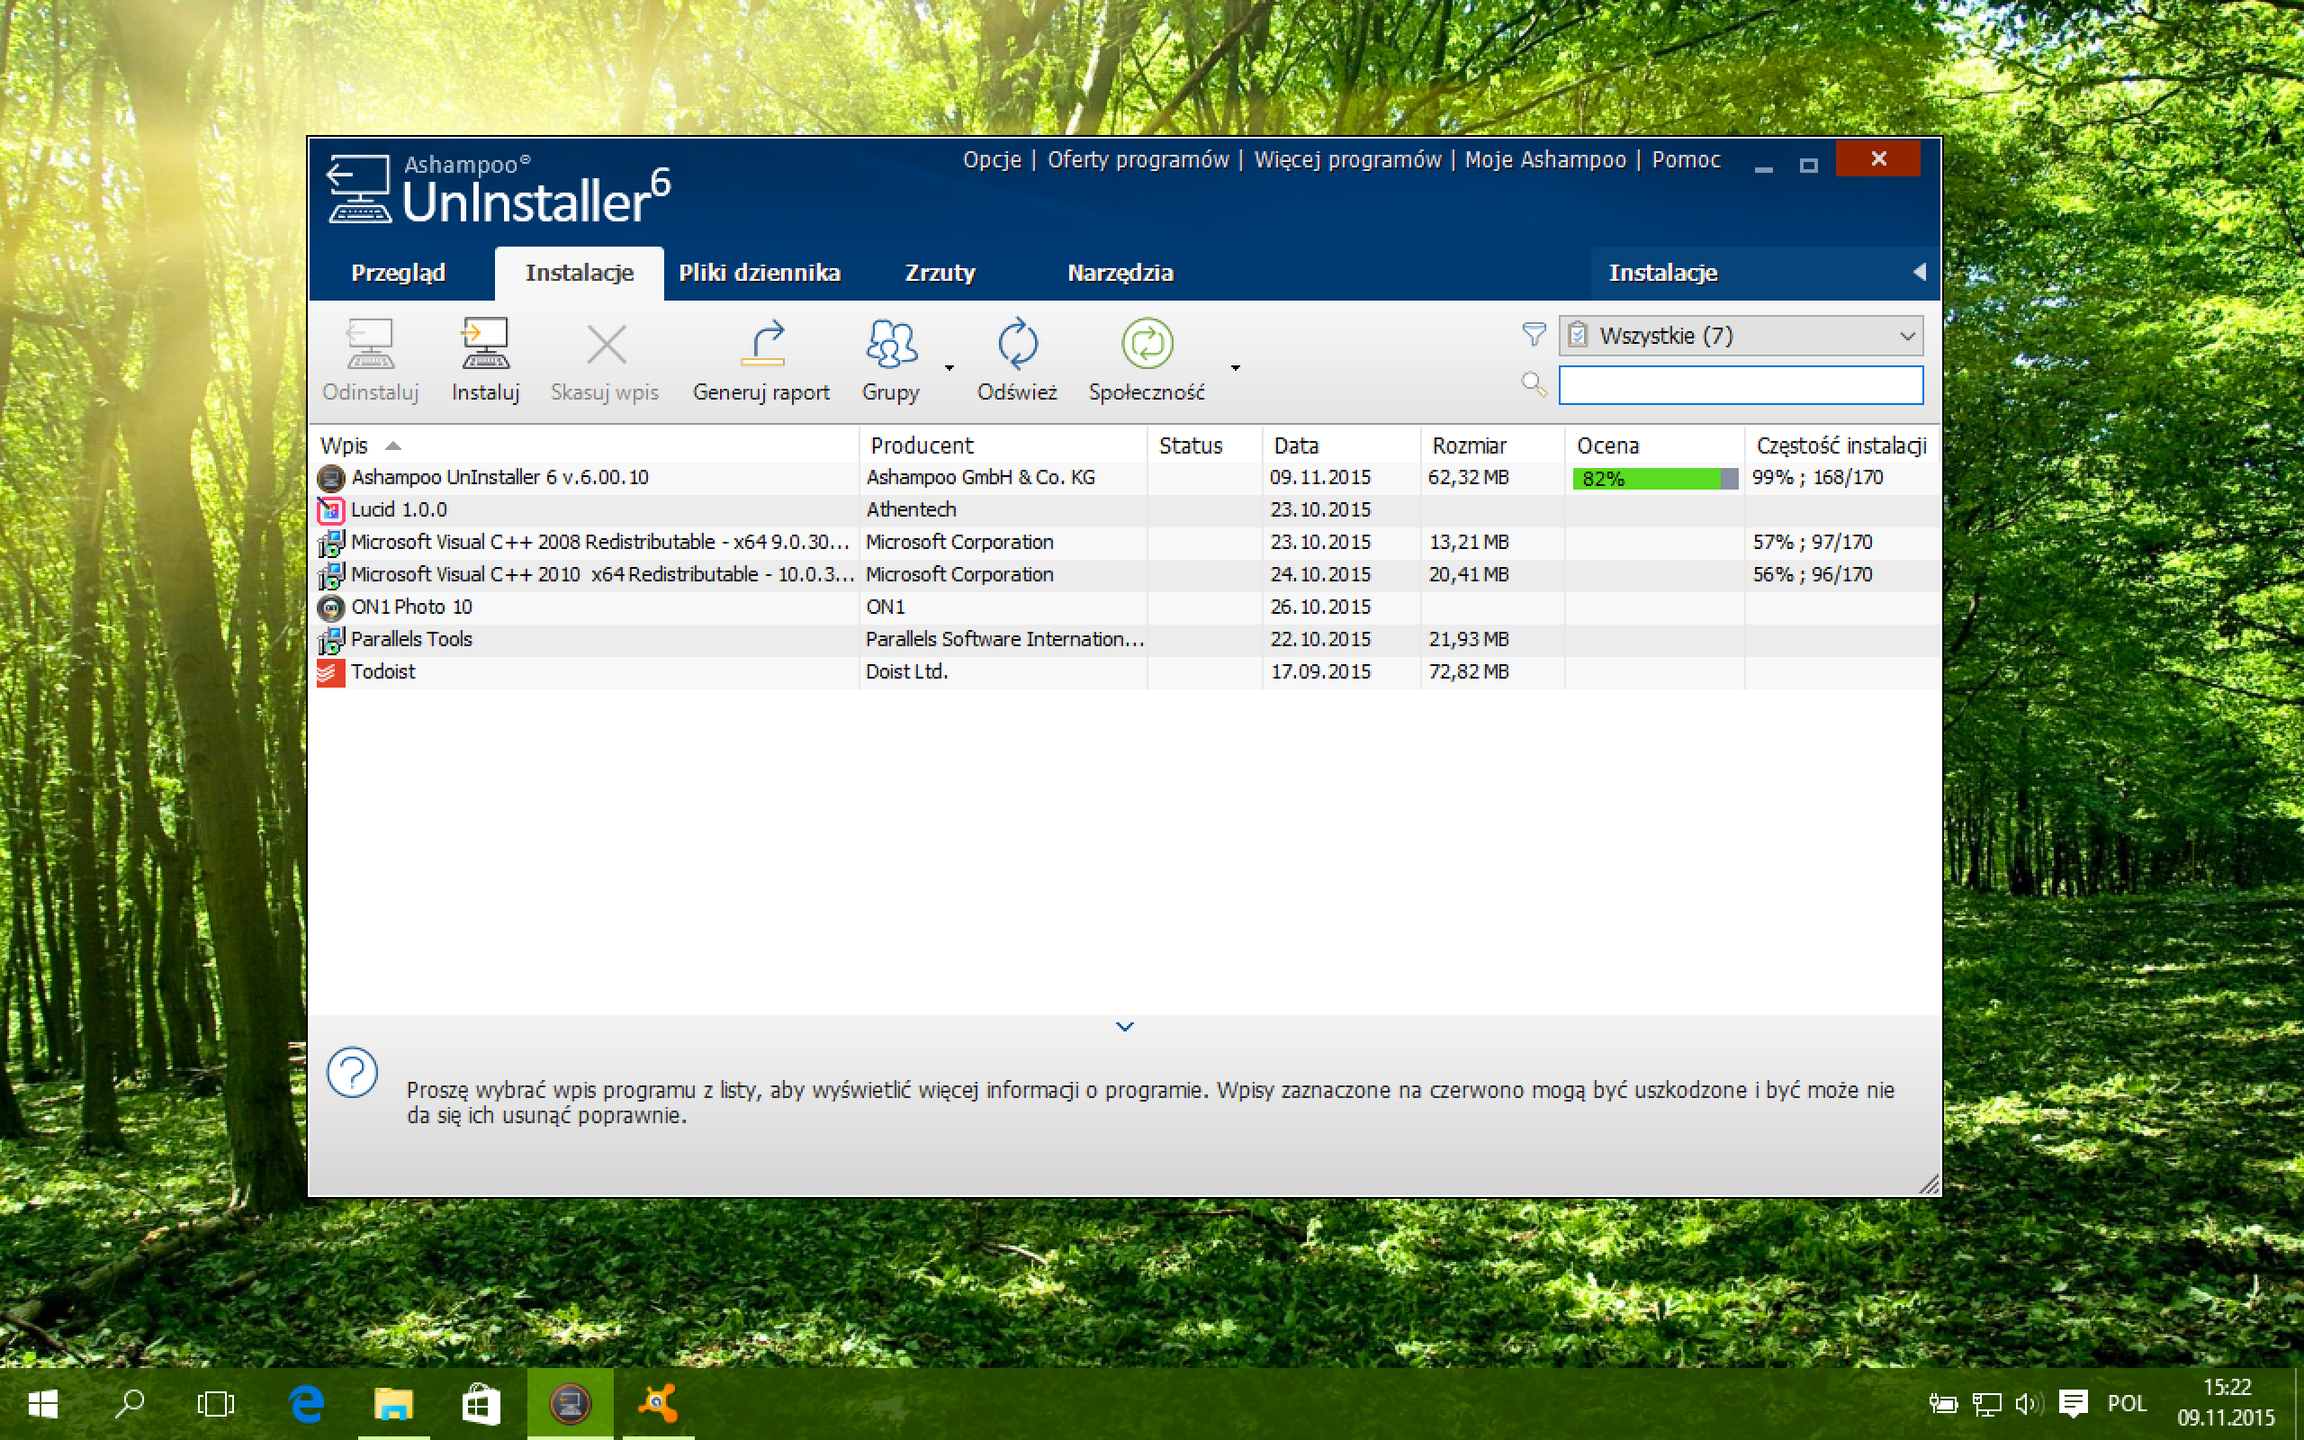The height and width of the screenshot is (1440, 2304).
Task: Open the Windows Start menu
Action: [x=43, y=1404]
